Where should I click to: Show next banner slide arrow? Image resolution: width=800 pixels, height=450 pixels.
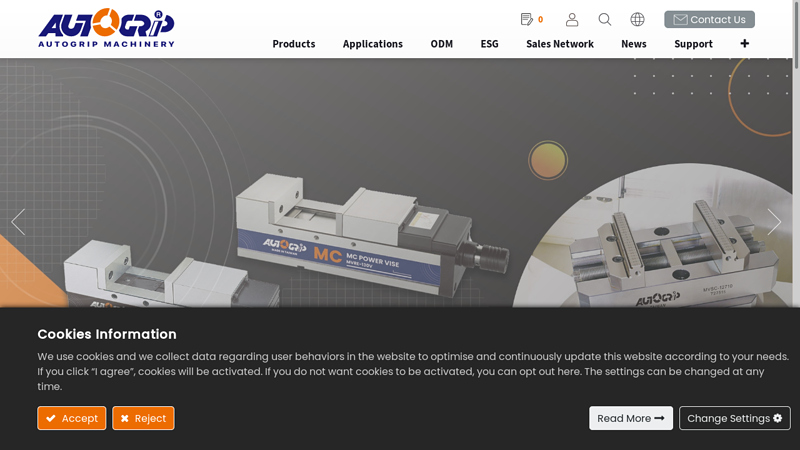tap(774, 222)
